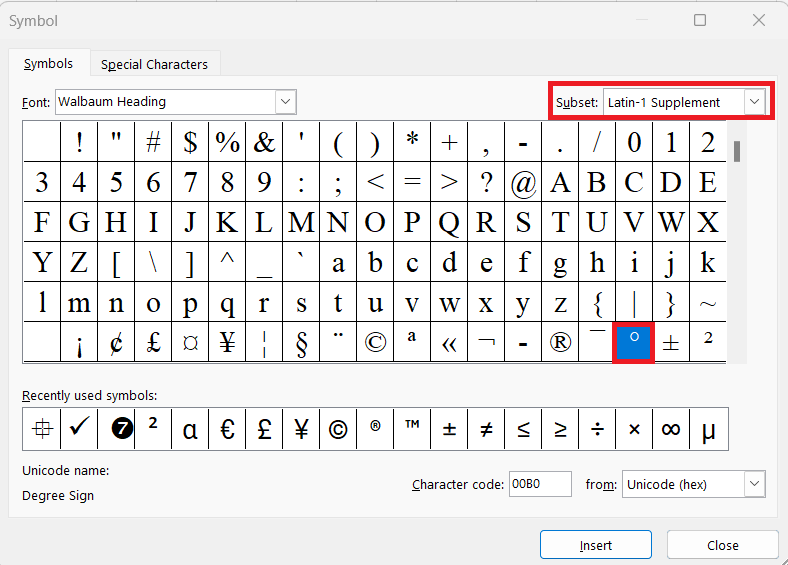788x565 pixels.
Task: Select the ampersand character in grid
Action: click(x=264, y=141)
